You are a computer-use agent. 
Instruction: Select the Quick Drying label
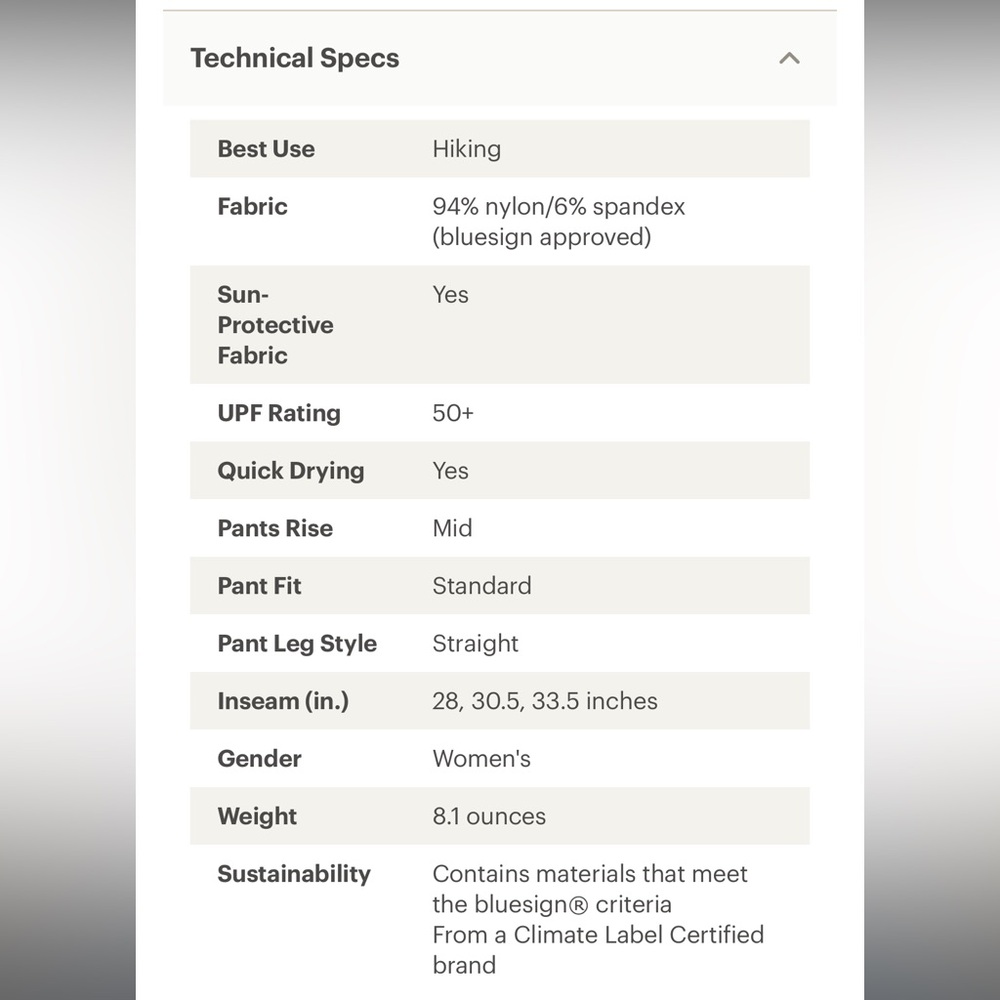[x=291, y=471]
